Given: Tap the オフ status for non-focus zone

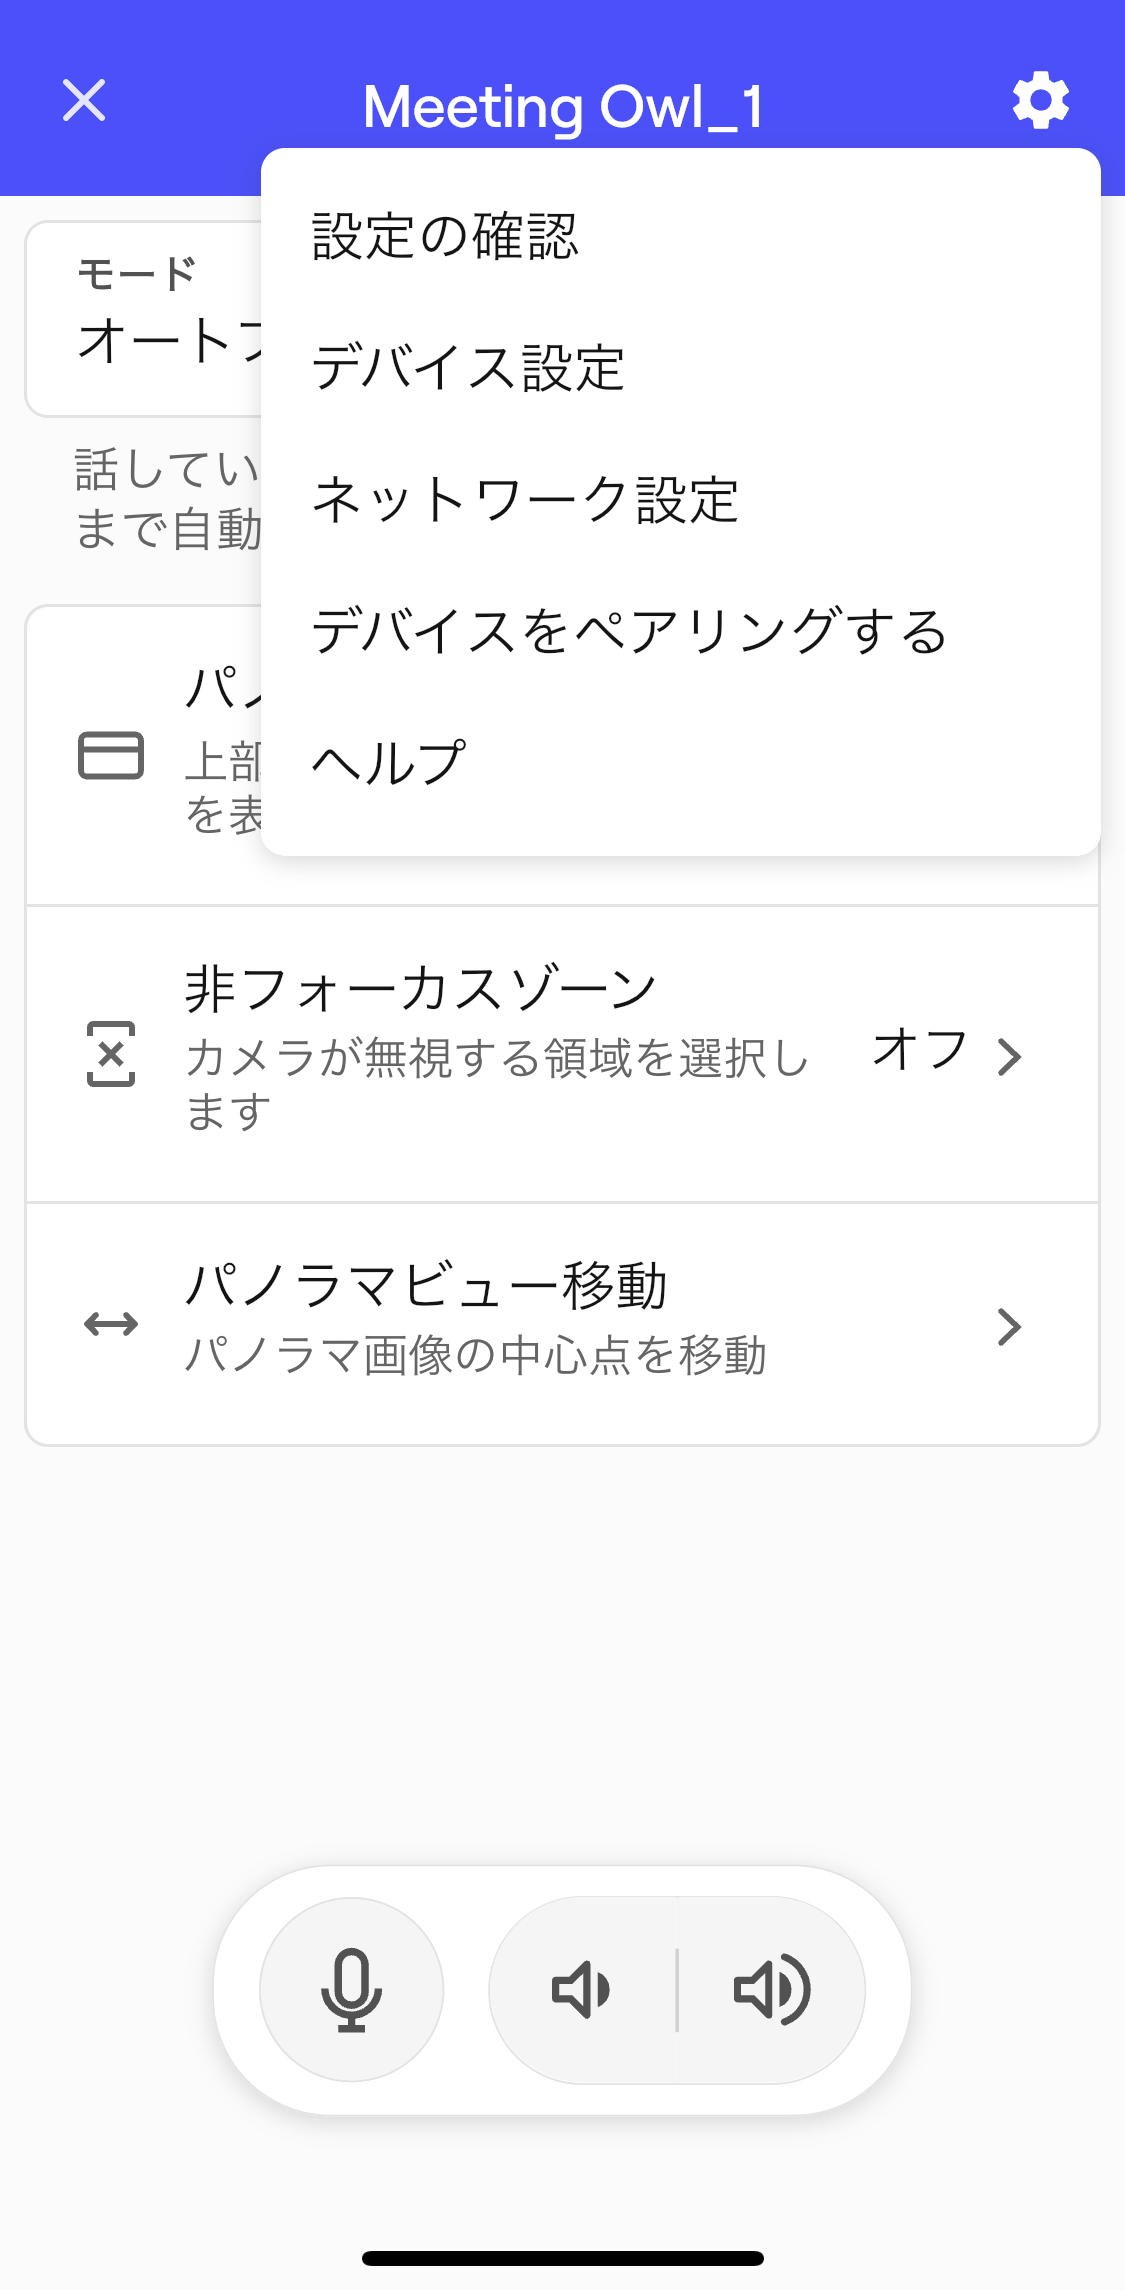Looking at the screenshot, I should point(919,1050).
